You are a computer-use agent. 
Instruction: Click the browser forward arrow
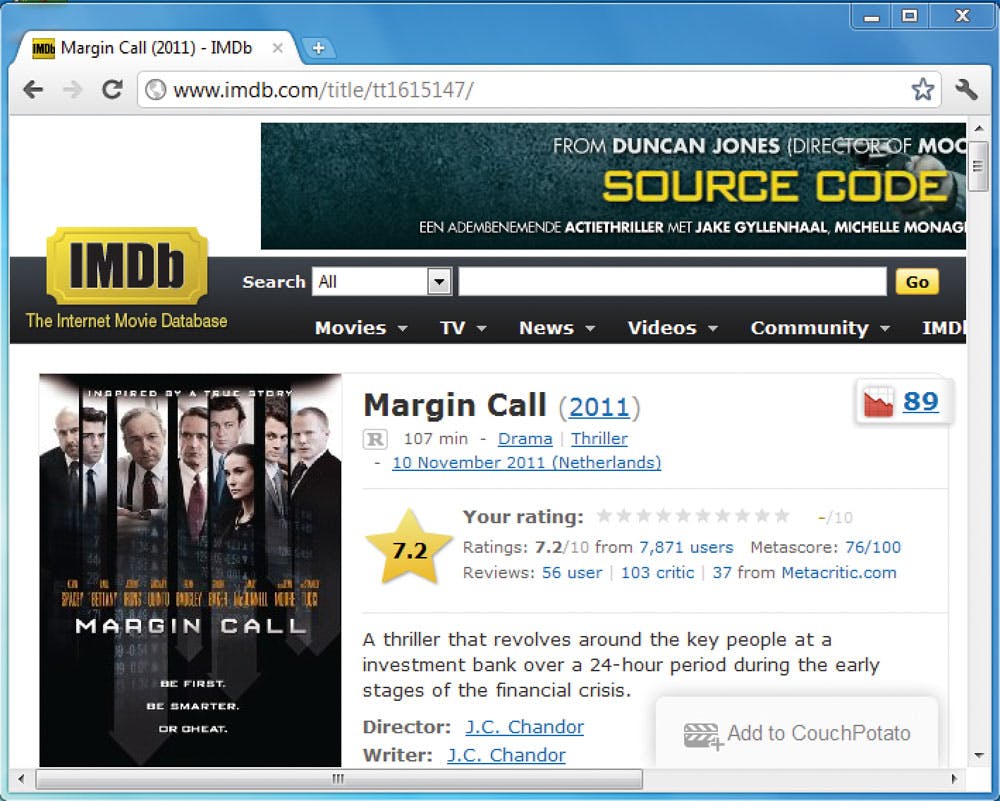tap(73, 90)
